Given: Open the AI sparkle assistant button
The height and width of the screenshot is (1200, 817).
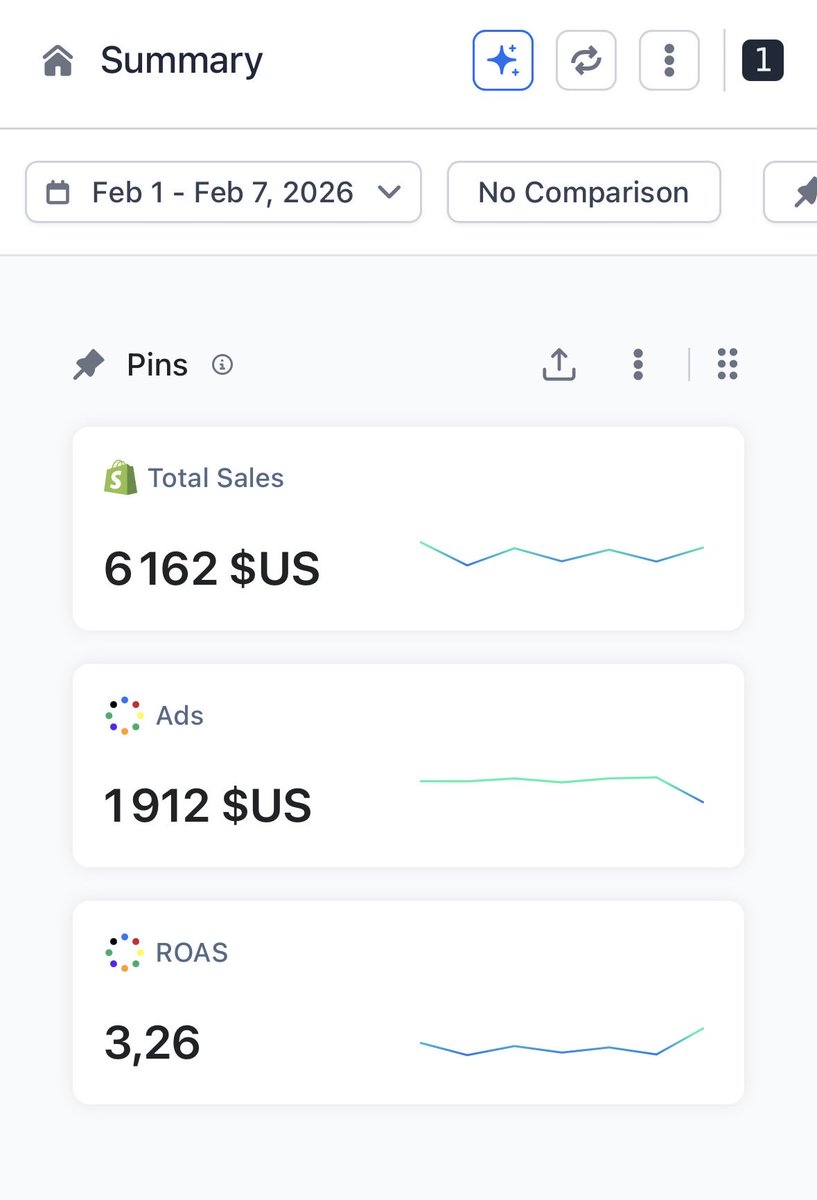Looking at the screenshot, I should click(503, 60).
